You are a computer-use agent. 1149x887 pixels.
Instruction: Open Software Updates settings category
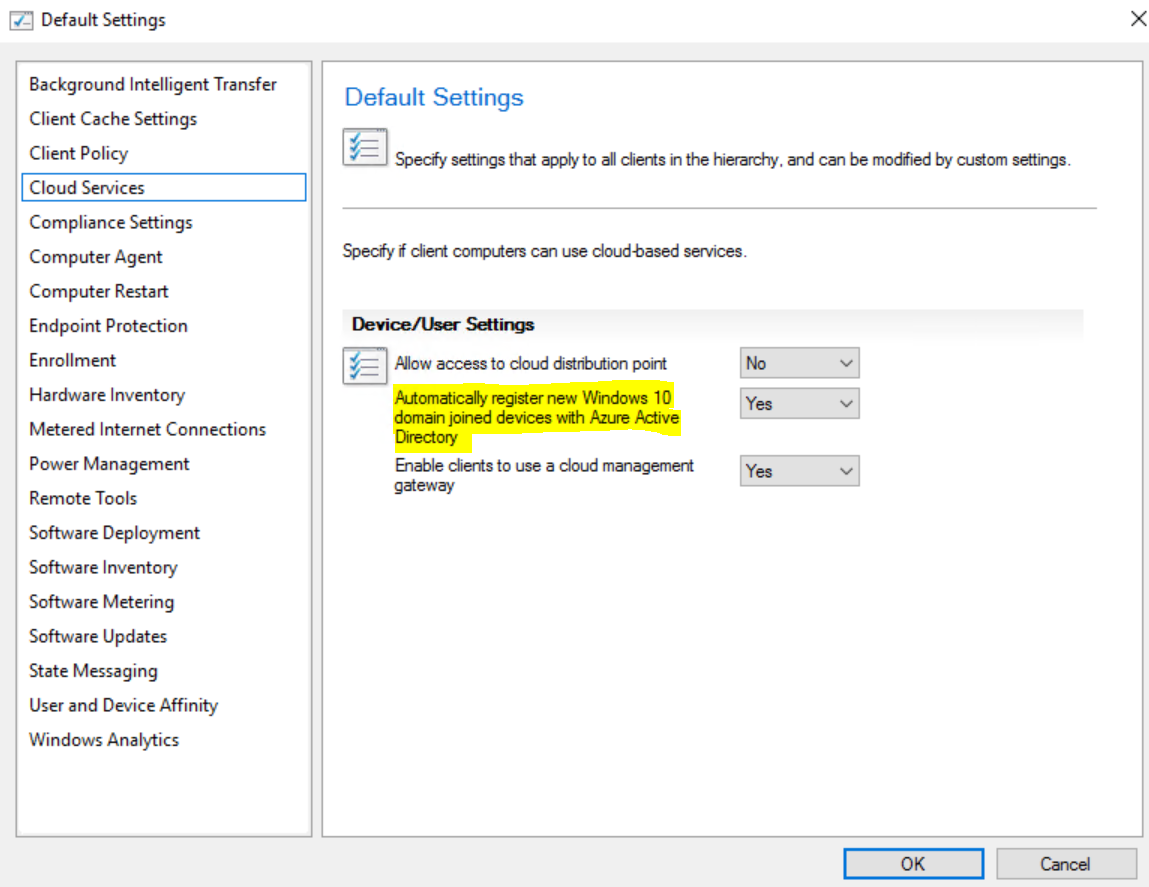tap(98, 636)
